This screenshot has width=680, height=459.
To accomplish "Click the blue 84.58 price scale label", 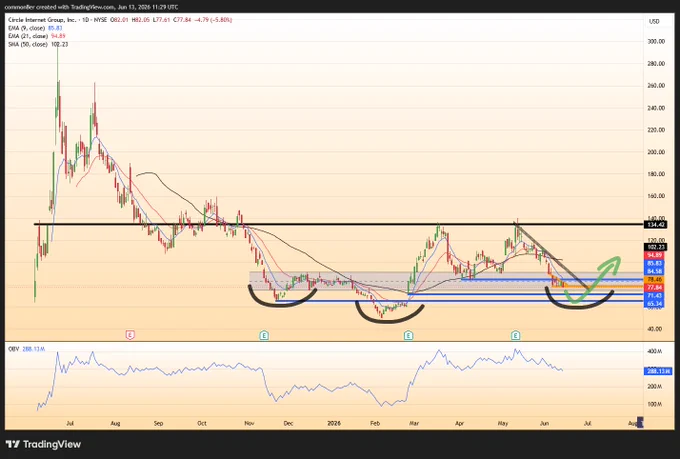I will click(x=654, y=272).
